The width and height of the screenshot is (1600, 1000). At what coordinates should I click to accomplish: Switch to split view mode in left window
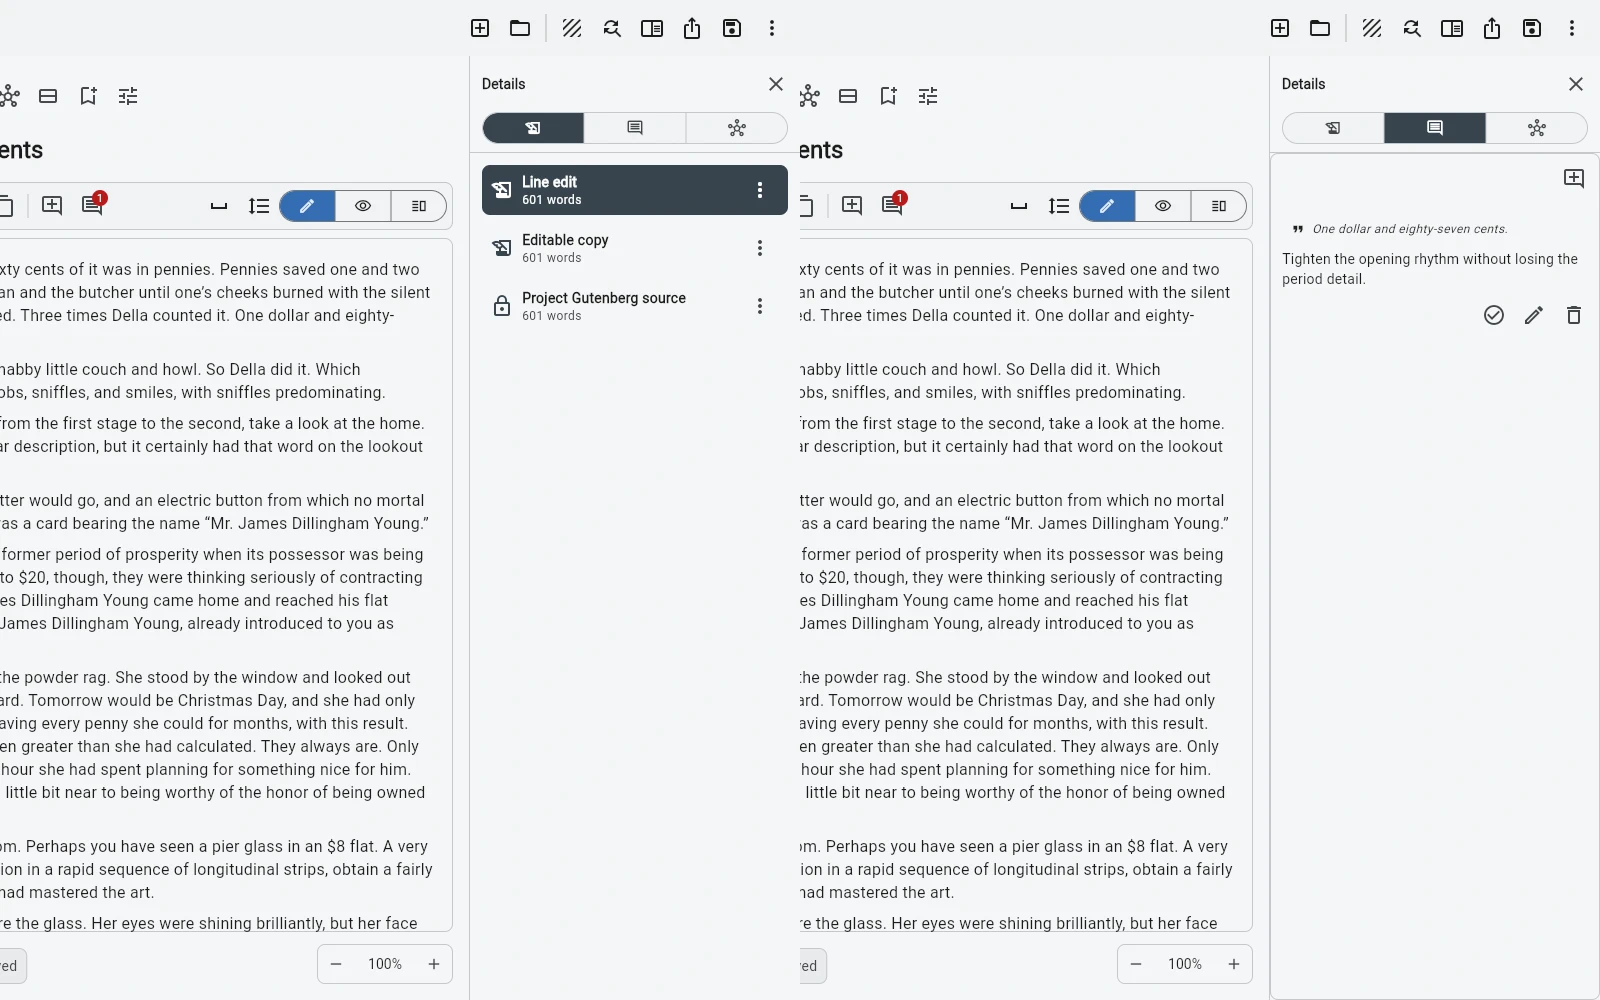419,206
